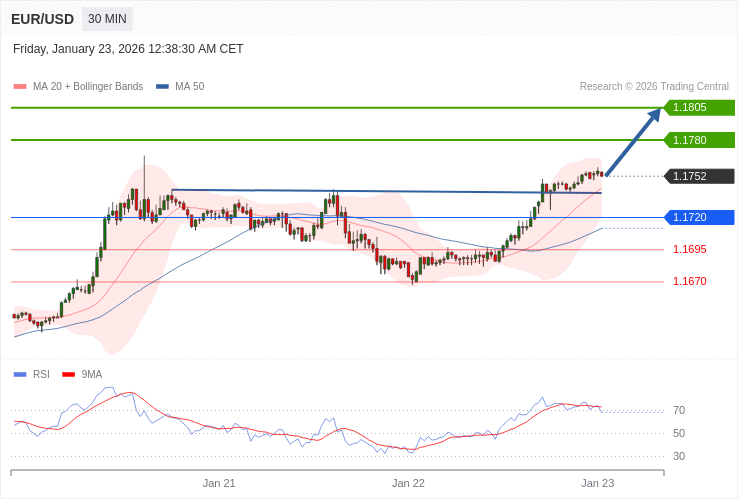The height and width of the screenshot is (500, 738).
Task: Click the red 1.1695 support label
Action: [x=689, y=249]
